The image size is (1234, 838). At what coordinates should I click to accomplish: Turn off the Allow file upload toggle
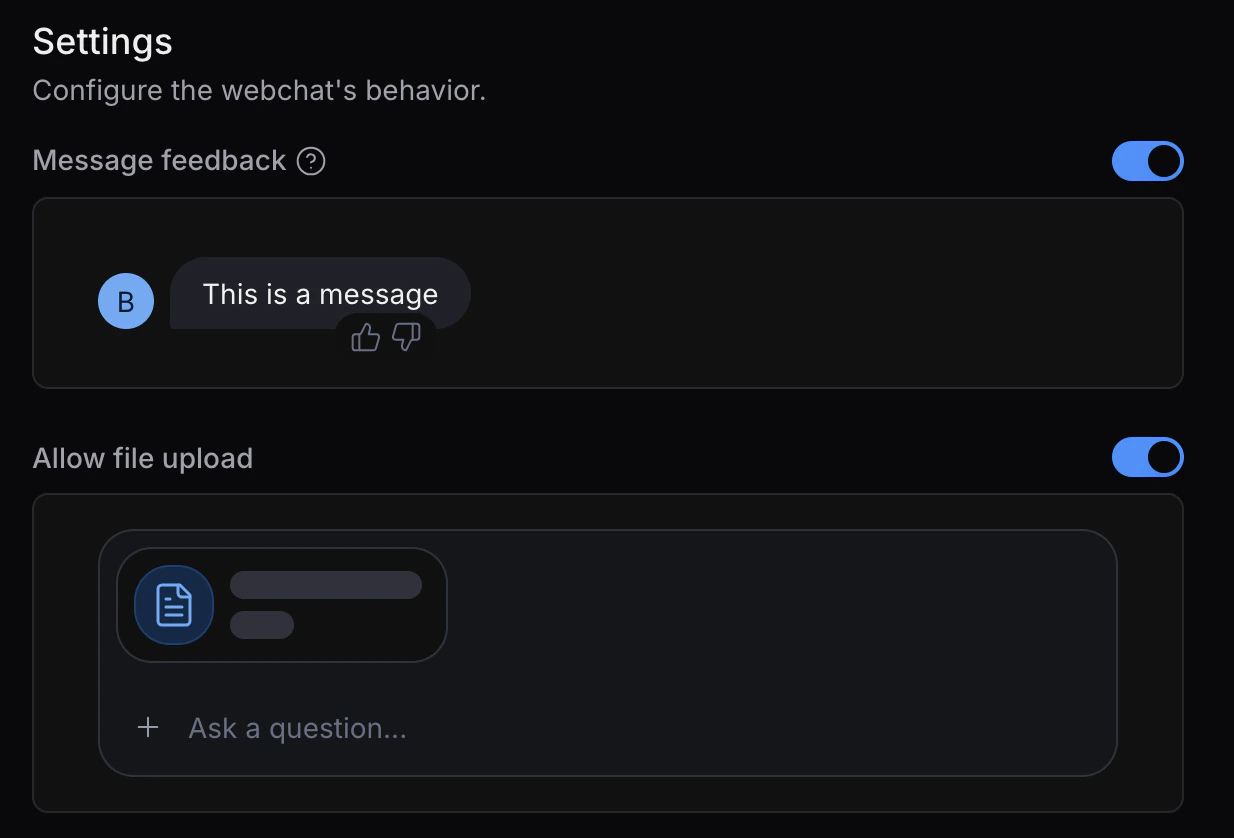[1148, 457]
